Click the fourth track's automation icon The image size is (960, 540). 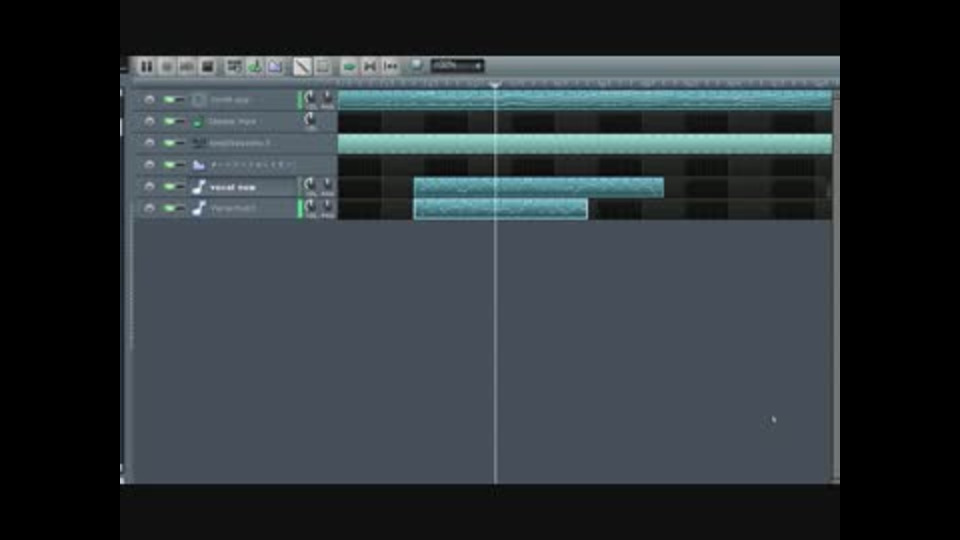point(198,165)
